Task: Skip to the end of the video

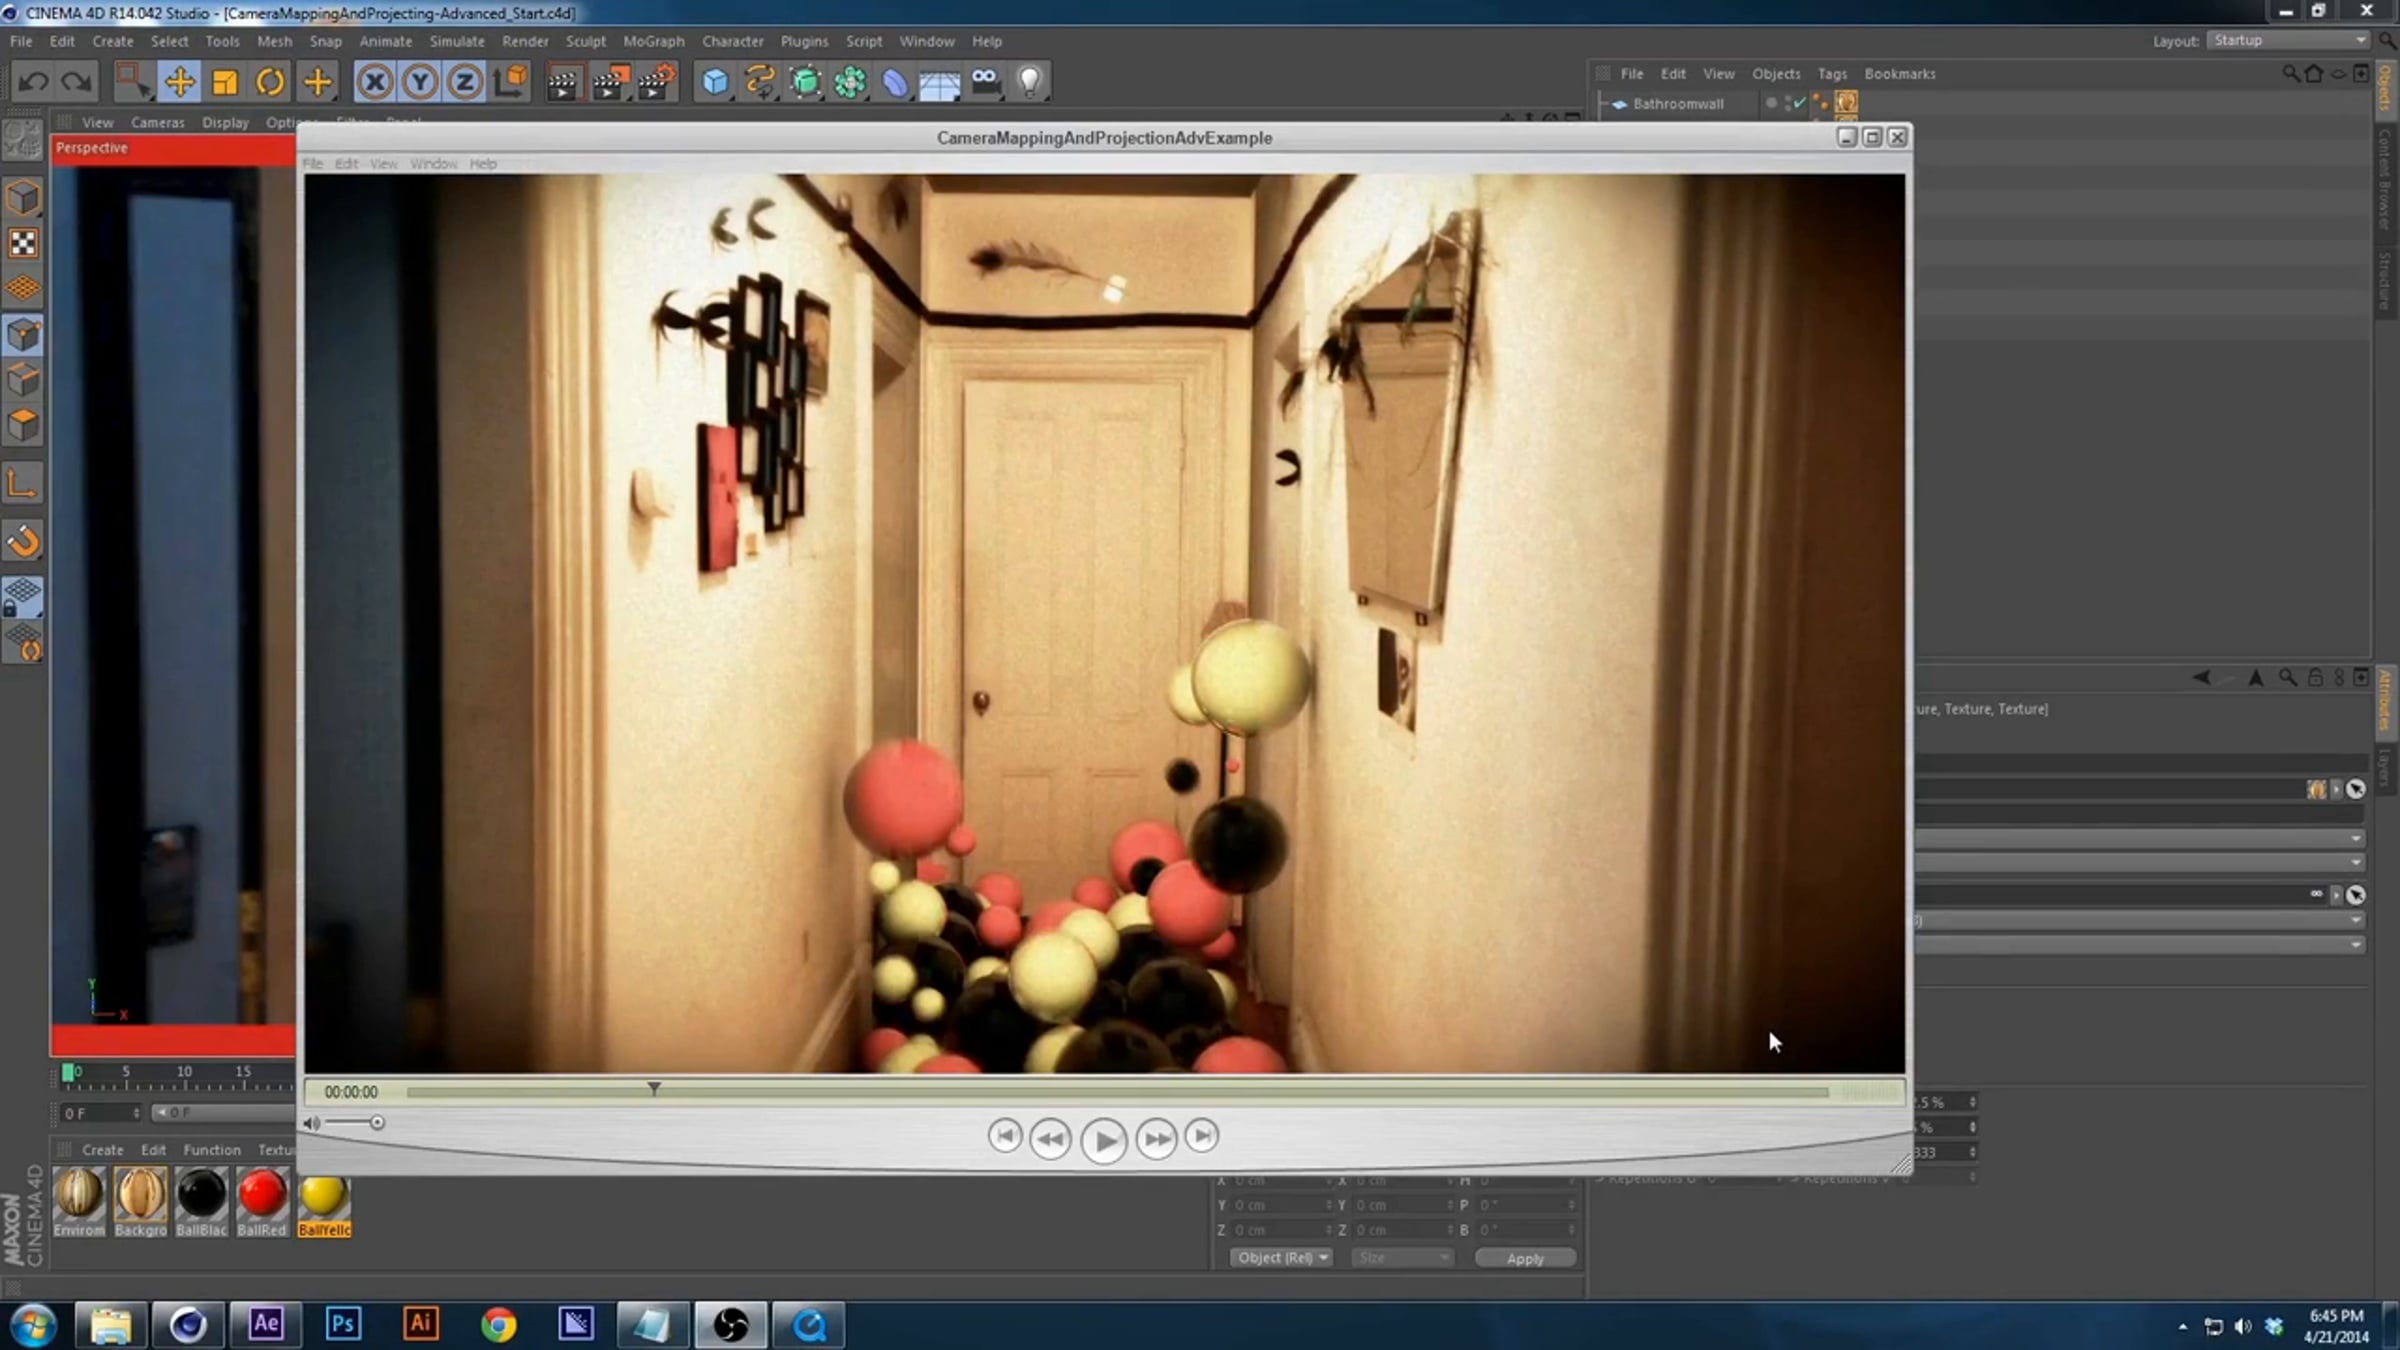Action: 1202,1136
